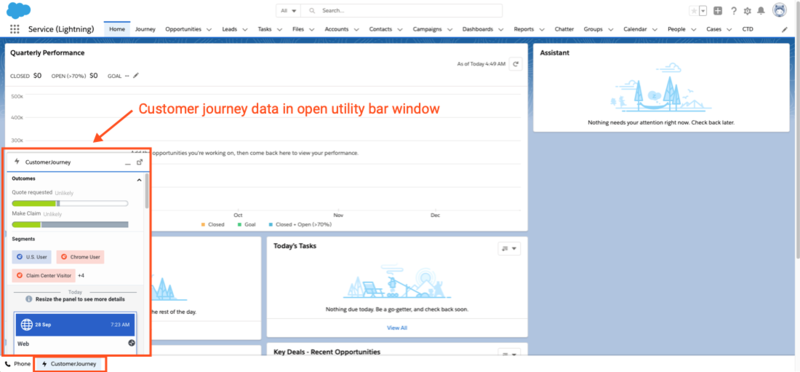Click the Salesforce cloud logo
800x372 pixels.
(x=18, y=10)
